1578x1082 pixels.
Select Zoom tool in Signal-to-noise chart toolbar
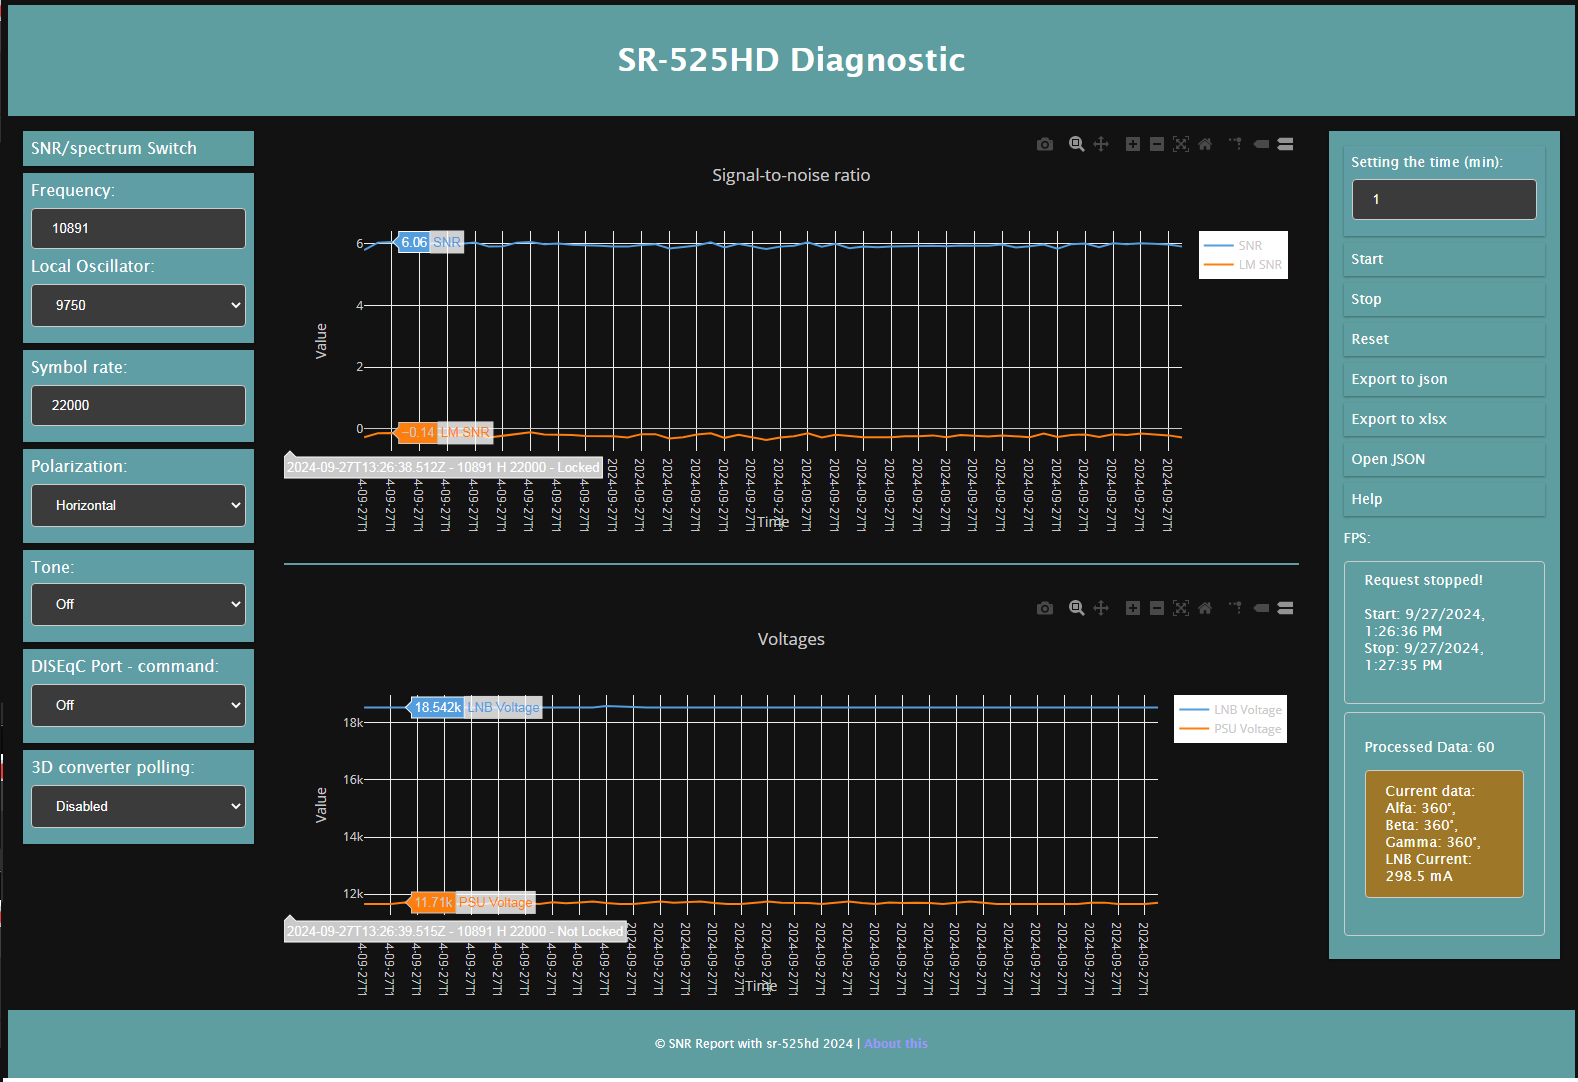1077,144
